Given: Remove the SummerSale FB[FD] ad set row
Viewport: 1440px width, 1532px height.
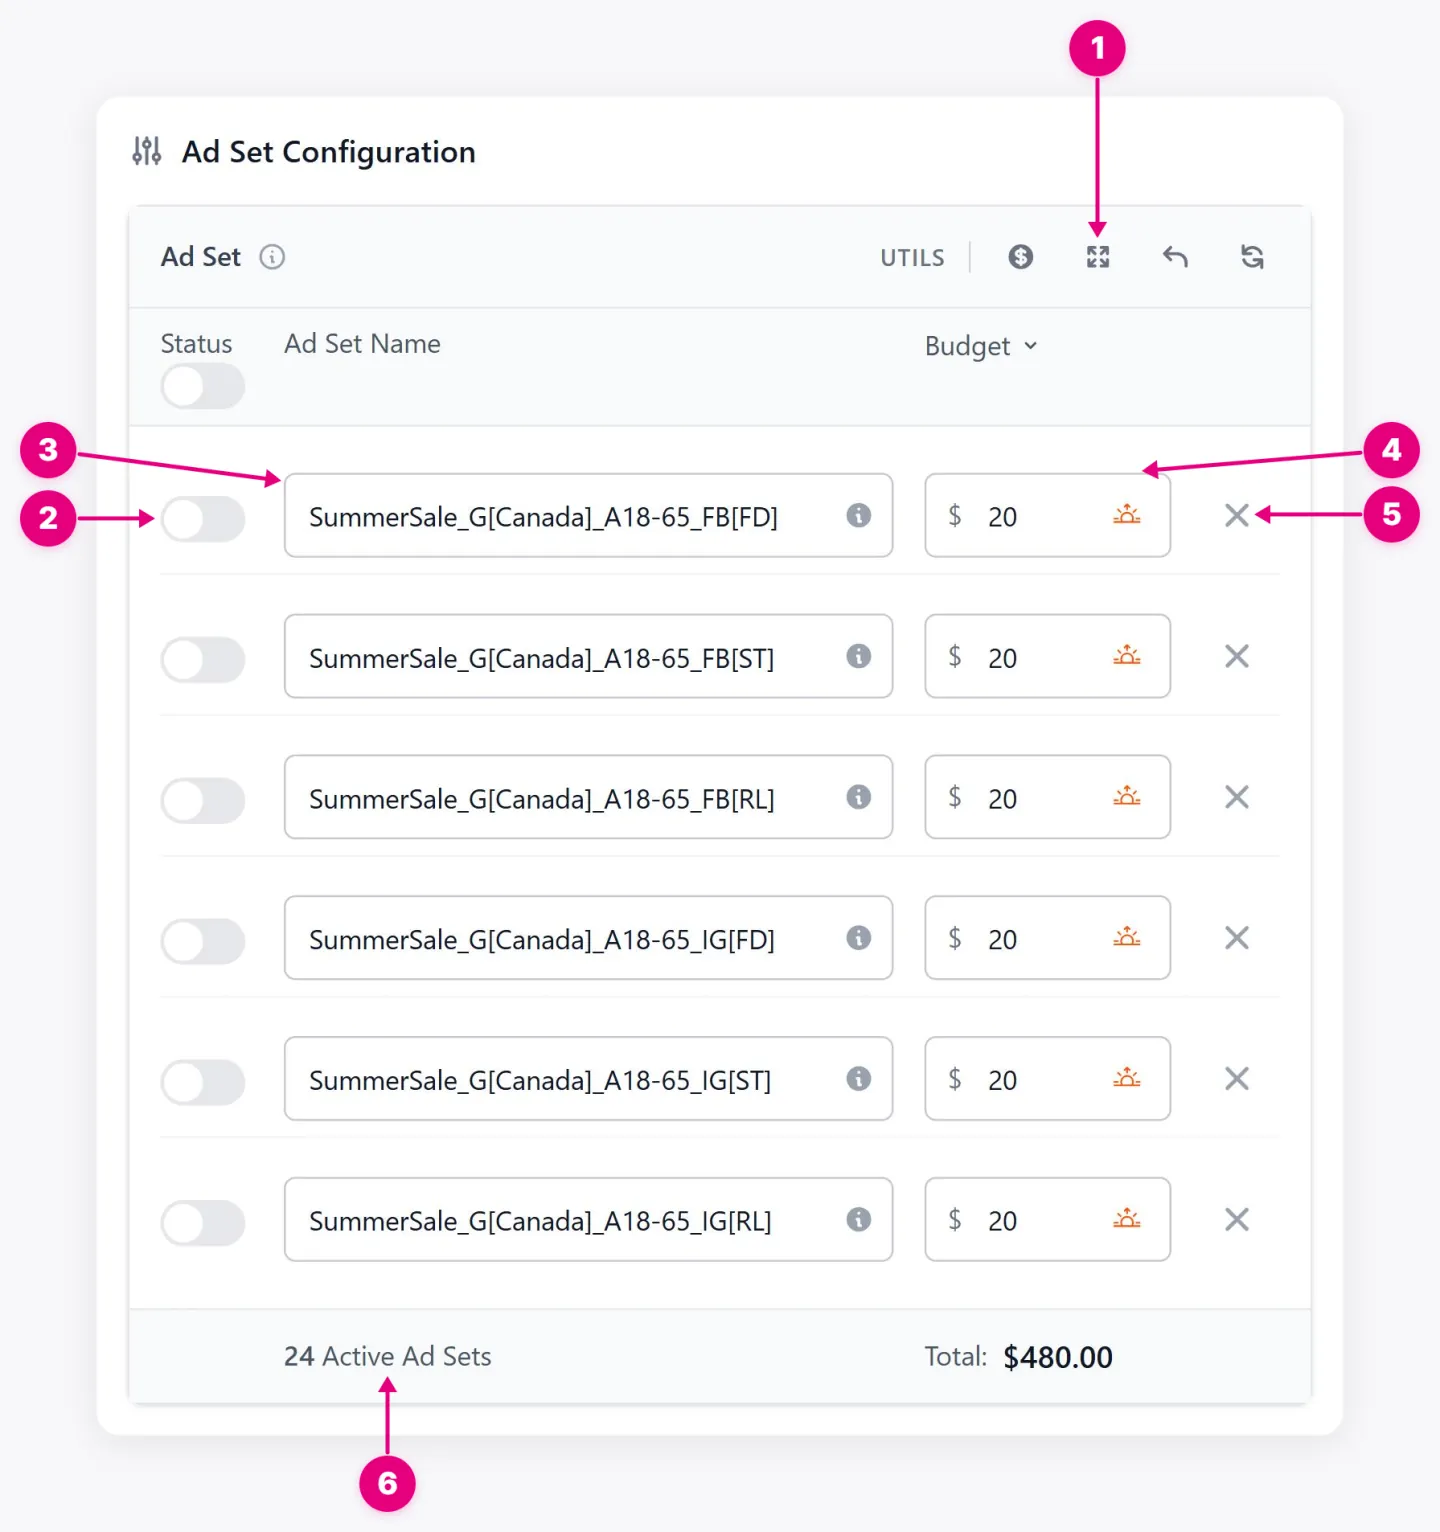Looking at the screenshot, I should tap(1237, 515).
